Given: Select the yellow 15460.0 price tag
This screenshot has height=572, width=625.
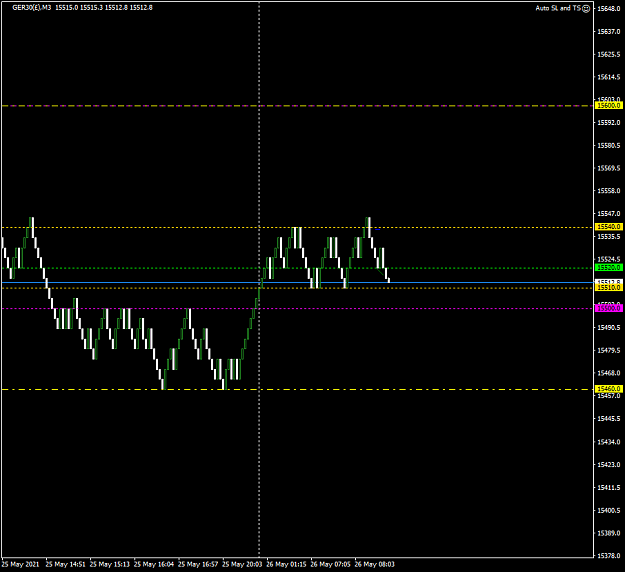Looking at the screenshot, I should tap(608, 389).
